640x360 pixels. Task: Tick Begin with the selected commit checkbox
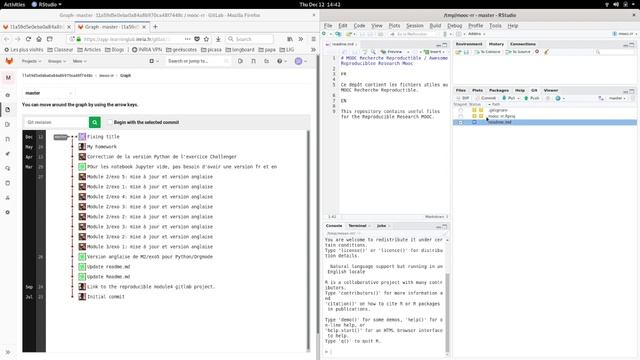coord(110,122)
